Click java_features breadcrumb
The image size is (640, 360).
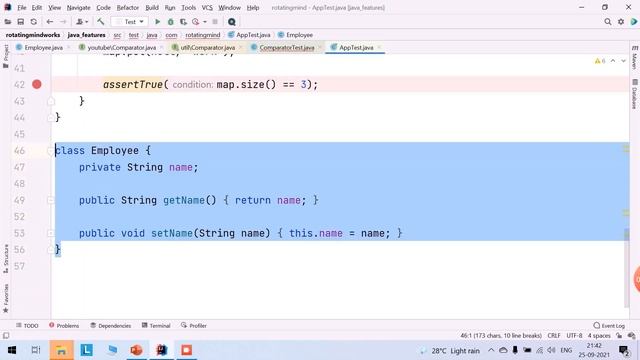87,35
